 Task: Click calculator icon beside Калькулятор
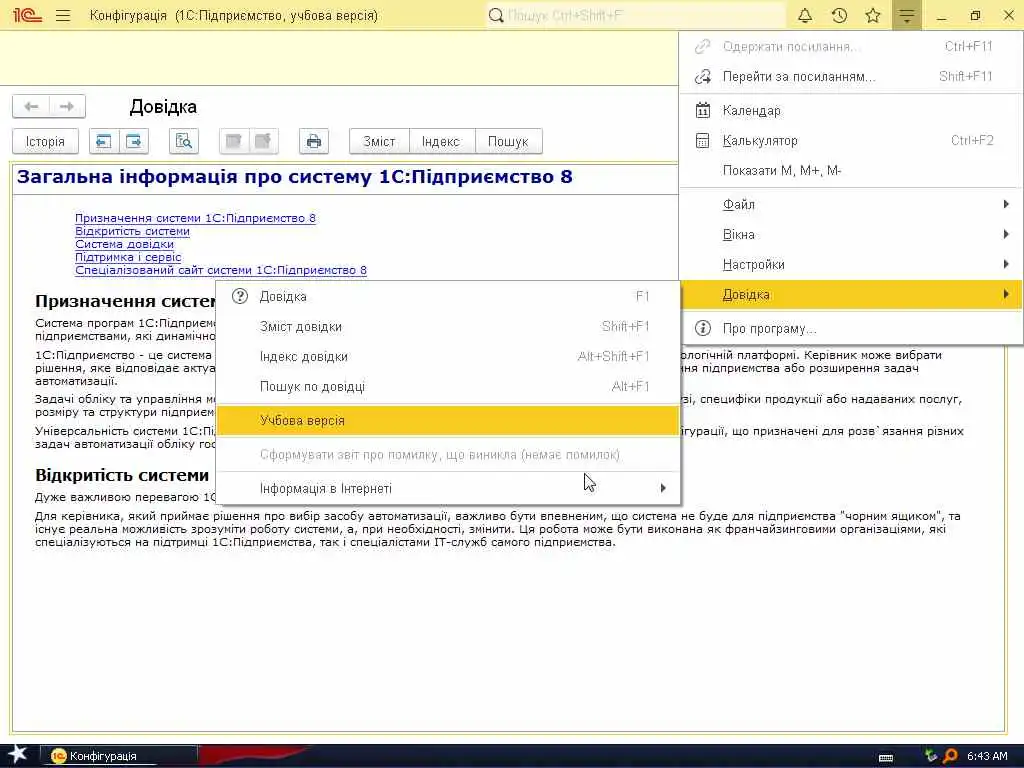(x=703, y=140)
